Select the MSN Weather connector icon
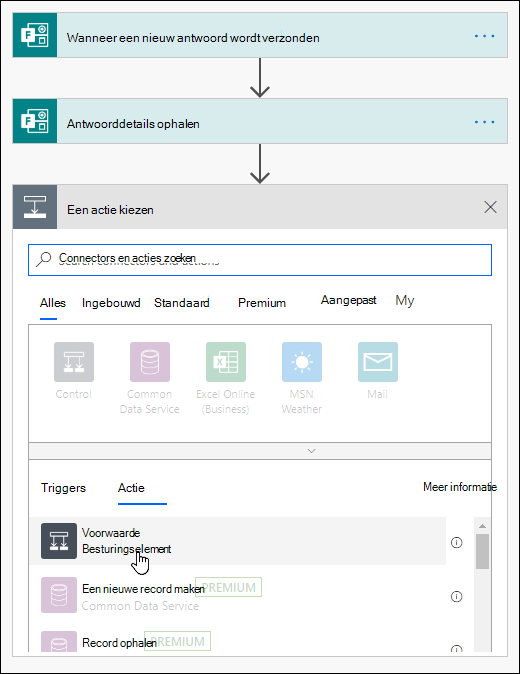Screen dimensions: 520x674 (x=302, y=362)
